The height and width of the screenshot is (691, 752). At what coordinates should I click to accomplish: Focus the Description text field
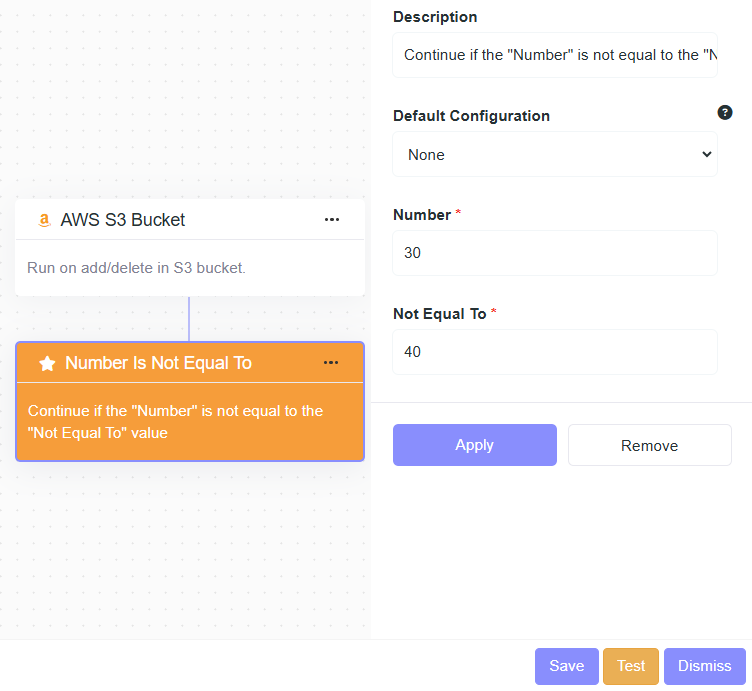pyautogui.click(x=555, y=55)
